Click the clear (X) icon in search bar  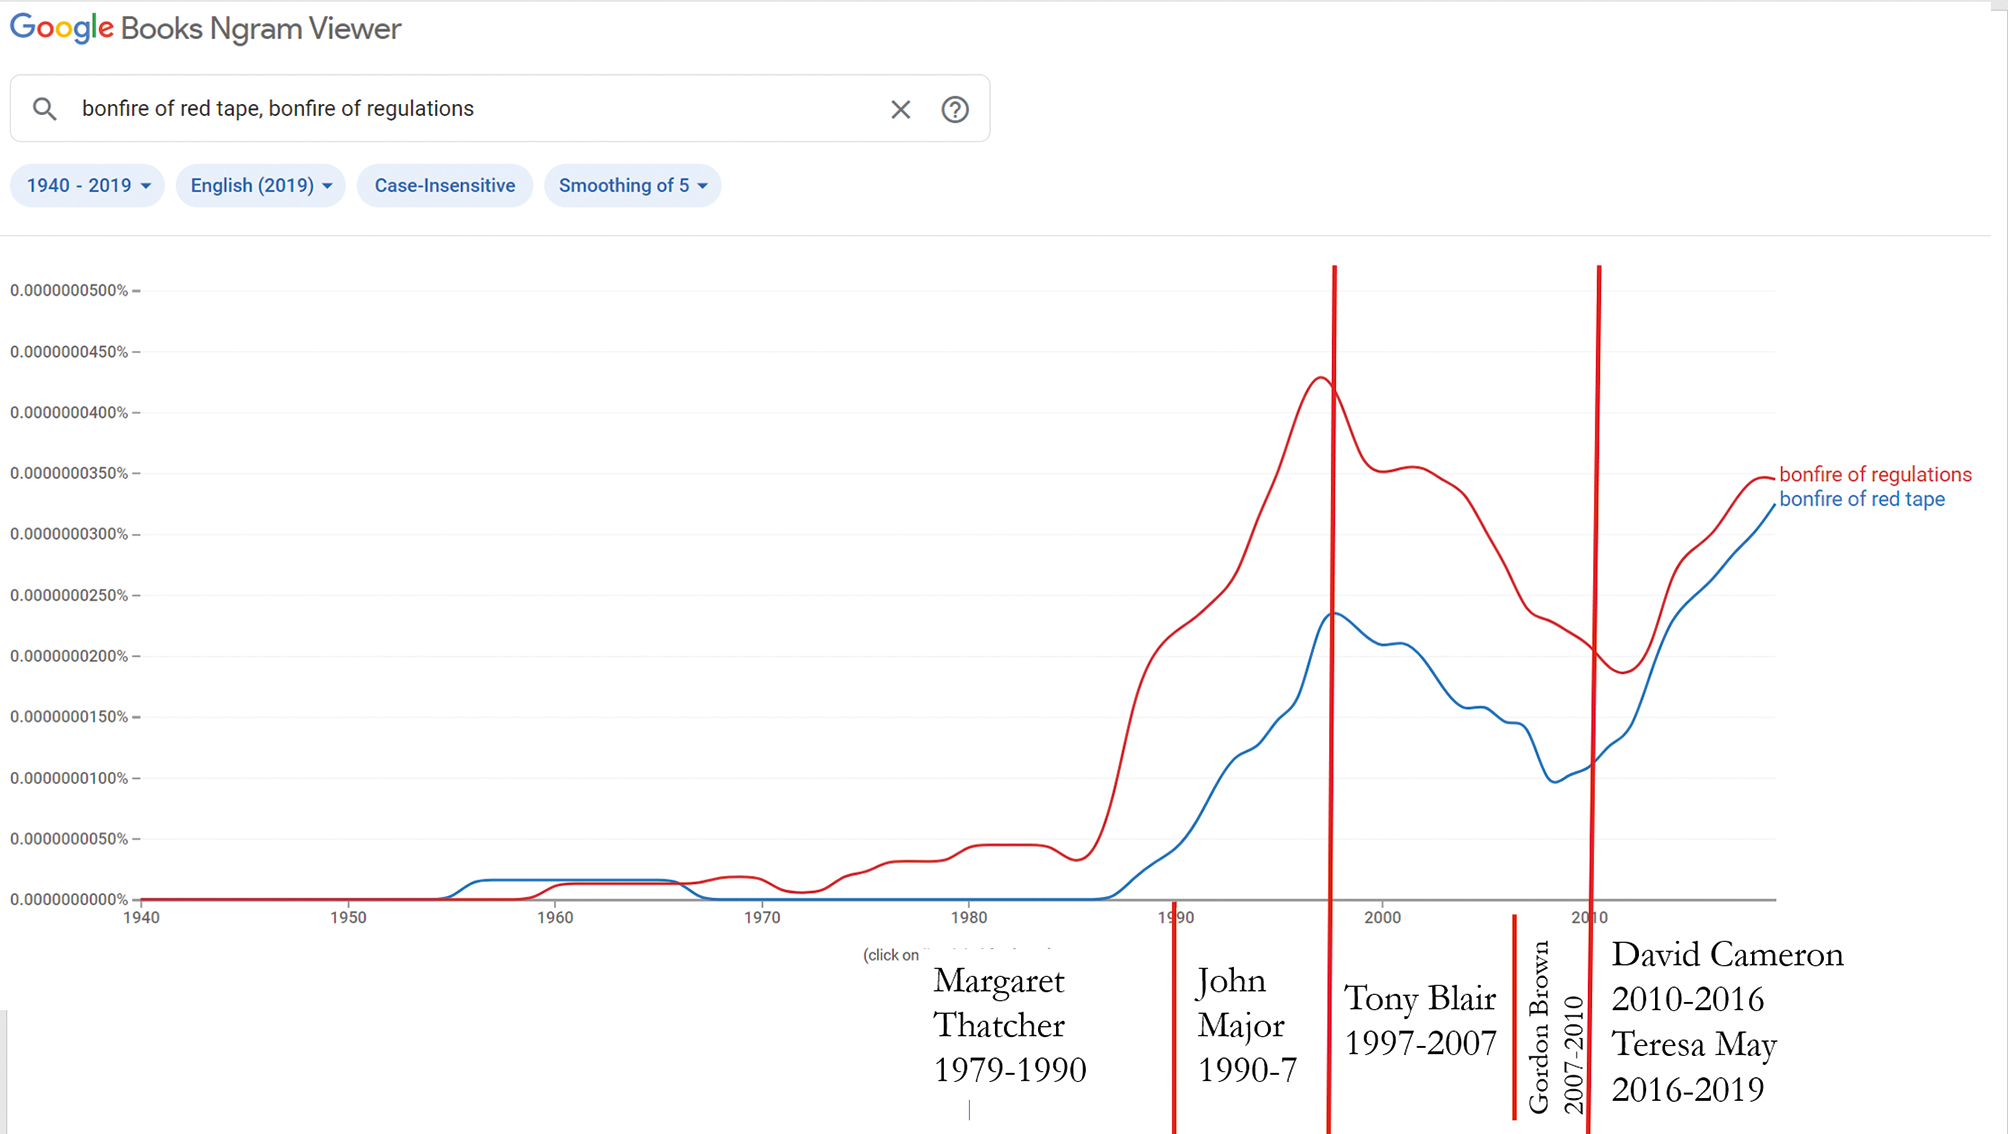coord(900,109)
